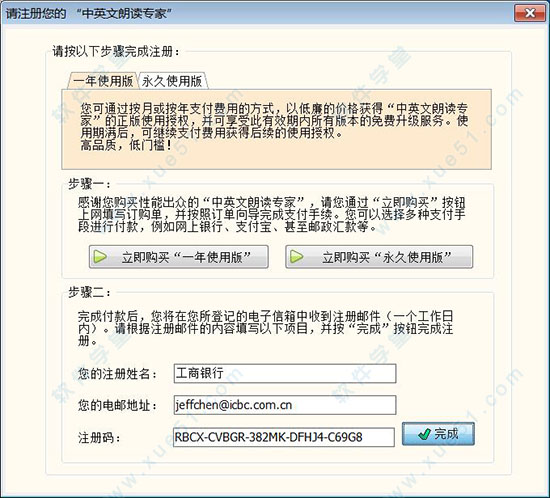Click green arrow icon on permanent purchase button
The image size is (550, 498).
(297, 257)
